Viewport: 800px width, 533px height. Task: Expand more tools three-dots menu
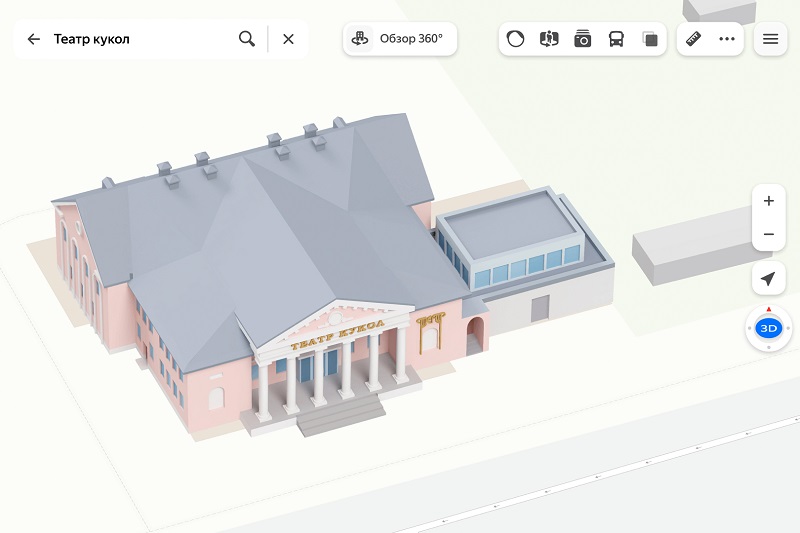pos(727,39)
